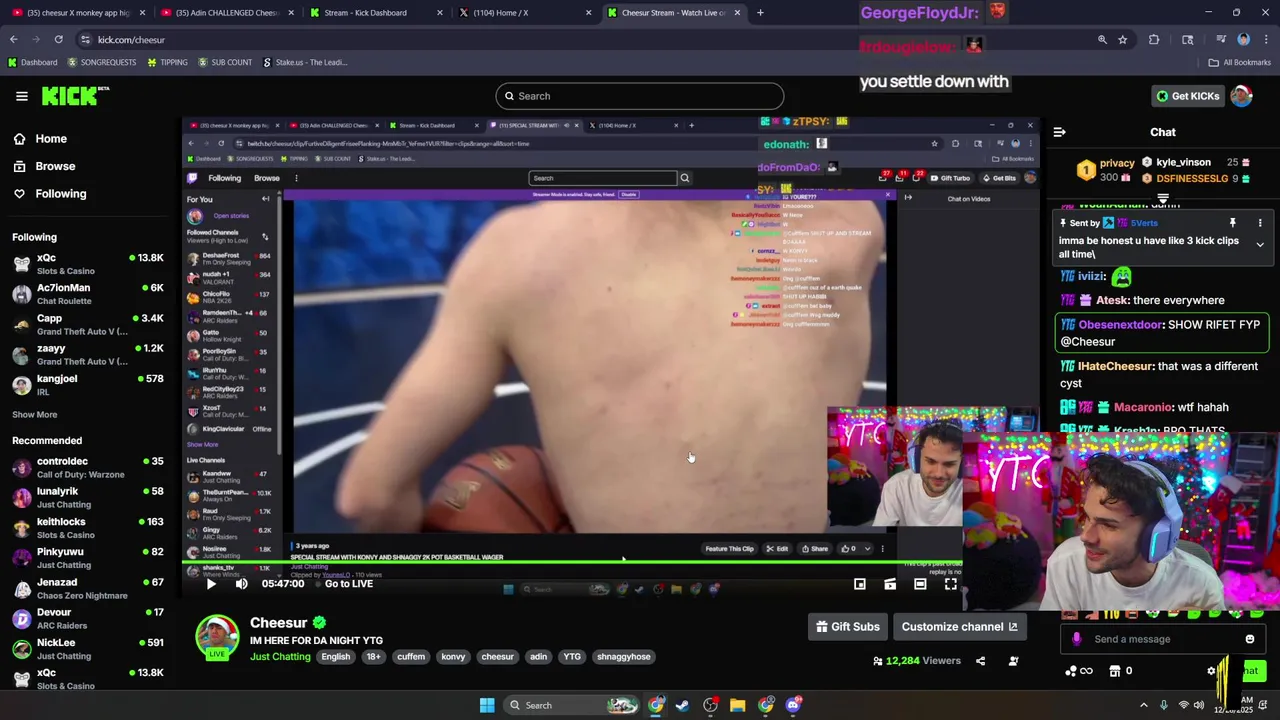Enable picture-in-picture mini player
Screen dimensions: 1280x720
click(859, 584)
